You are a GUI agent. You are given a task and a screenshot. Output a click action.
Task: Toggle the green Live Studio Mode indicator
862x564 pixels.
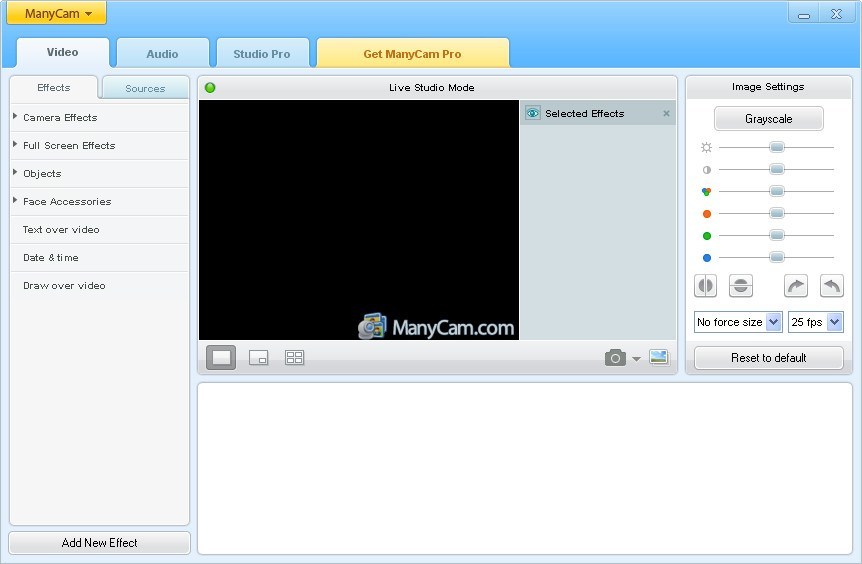coord(210,87)
